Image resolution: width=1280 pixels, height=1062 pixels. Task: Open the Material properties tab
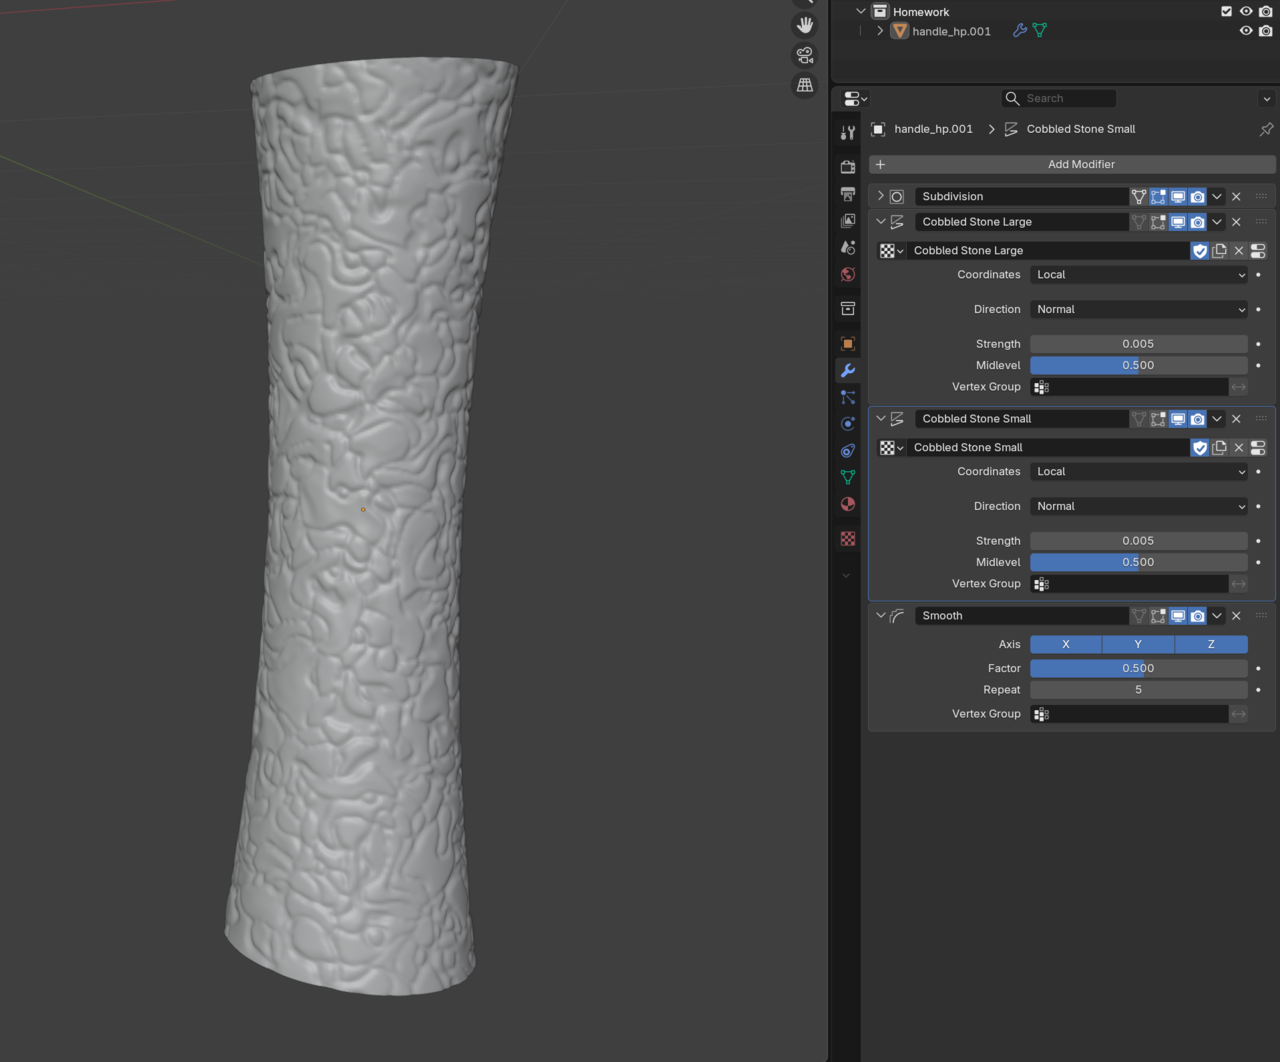(x=848, y=504)
